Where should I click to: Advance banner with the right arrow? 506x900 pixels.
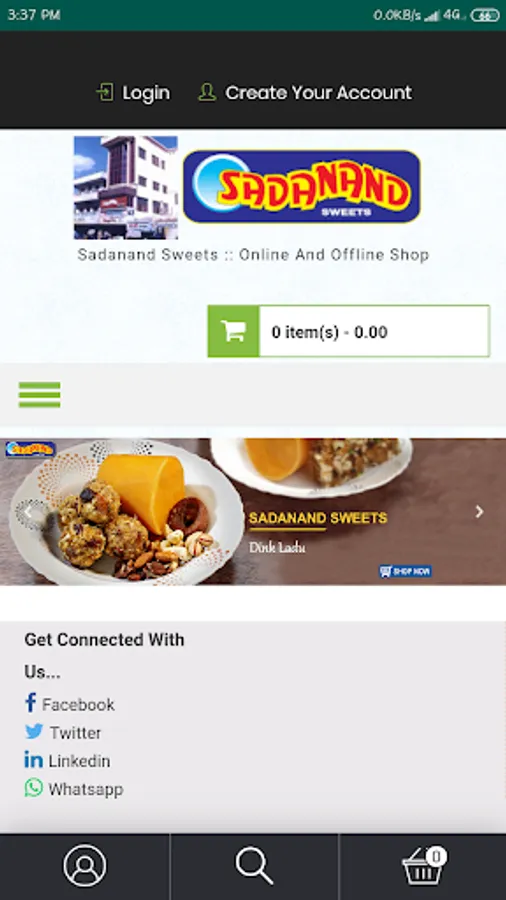480,511
